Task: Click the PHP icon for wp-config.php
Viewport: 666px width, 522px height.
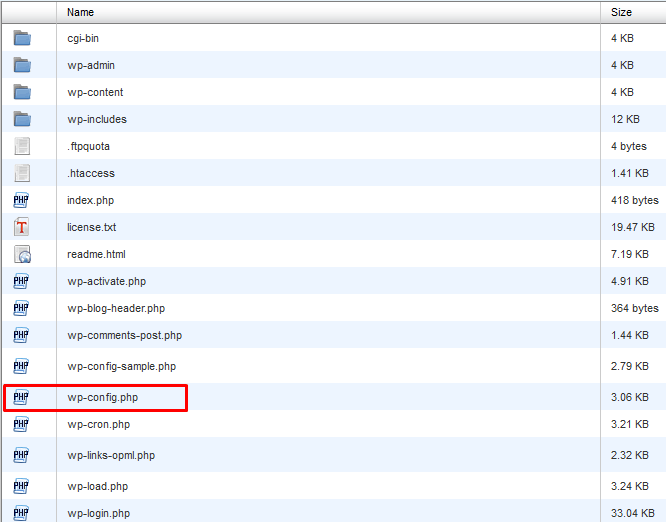Action: (21, 397)
